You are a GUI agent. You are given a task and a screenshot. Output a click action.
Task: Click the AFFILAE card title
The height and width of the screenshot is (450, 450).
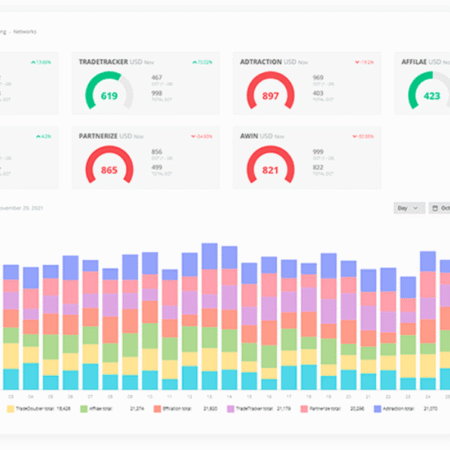coord(414,62)
